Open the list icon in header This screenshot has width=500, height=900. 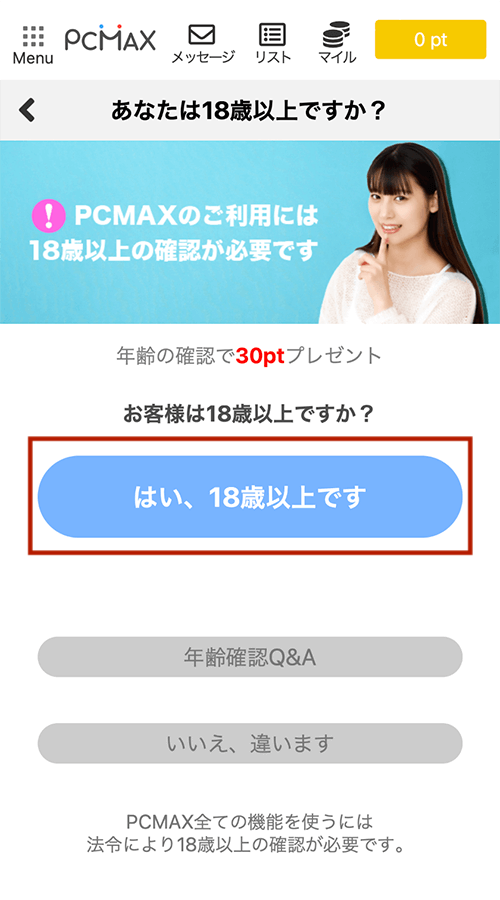[x=273, y=34]
